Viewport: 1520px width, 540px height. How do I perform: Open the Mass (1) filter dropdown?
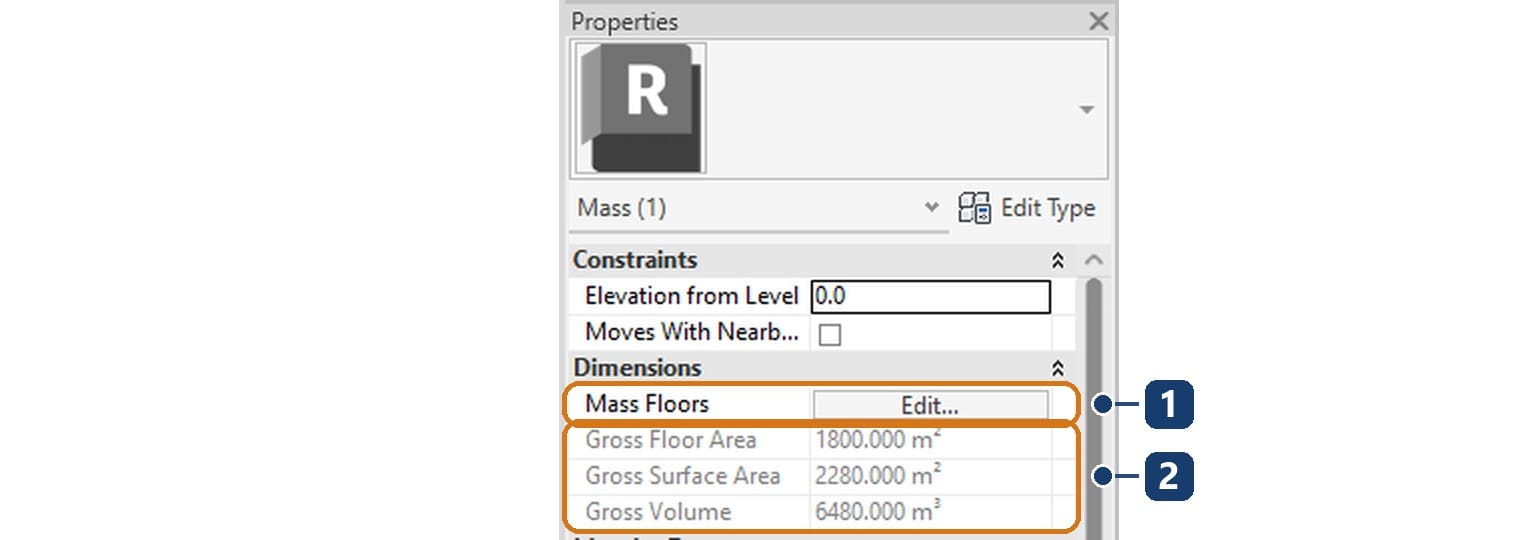[931, 208]
